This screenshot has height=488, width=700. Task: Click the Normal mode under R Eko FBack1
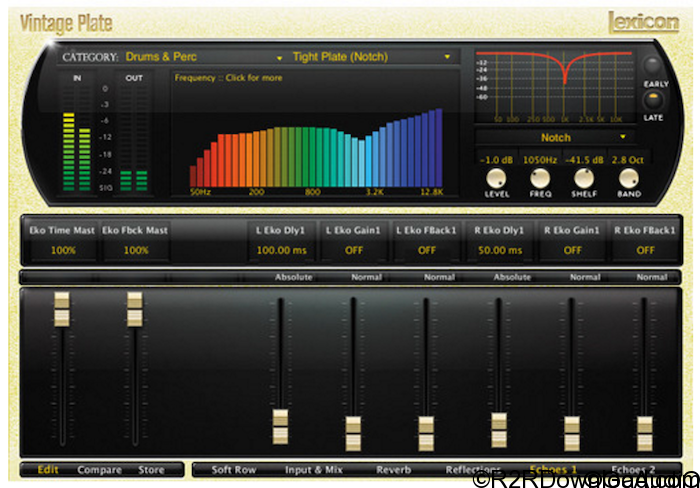(651, 277)
